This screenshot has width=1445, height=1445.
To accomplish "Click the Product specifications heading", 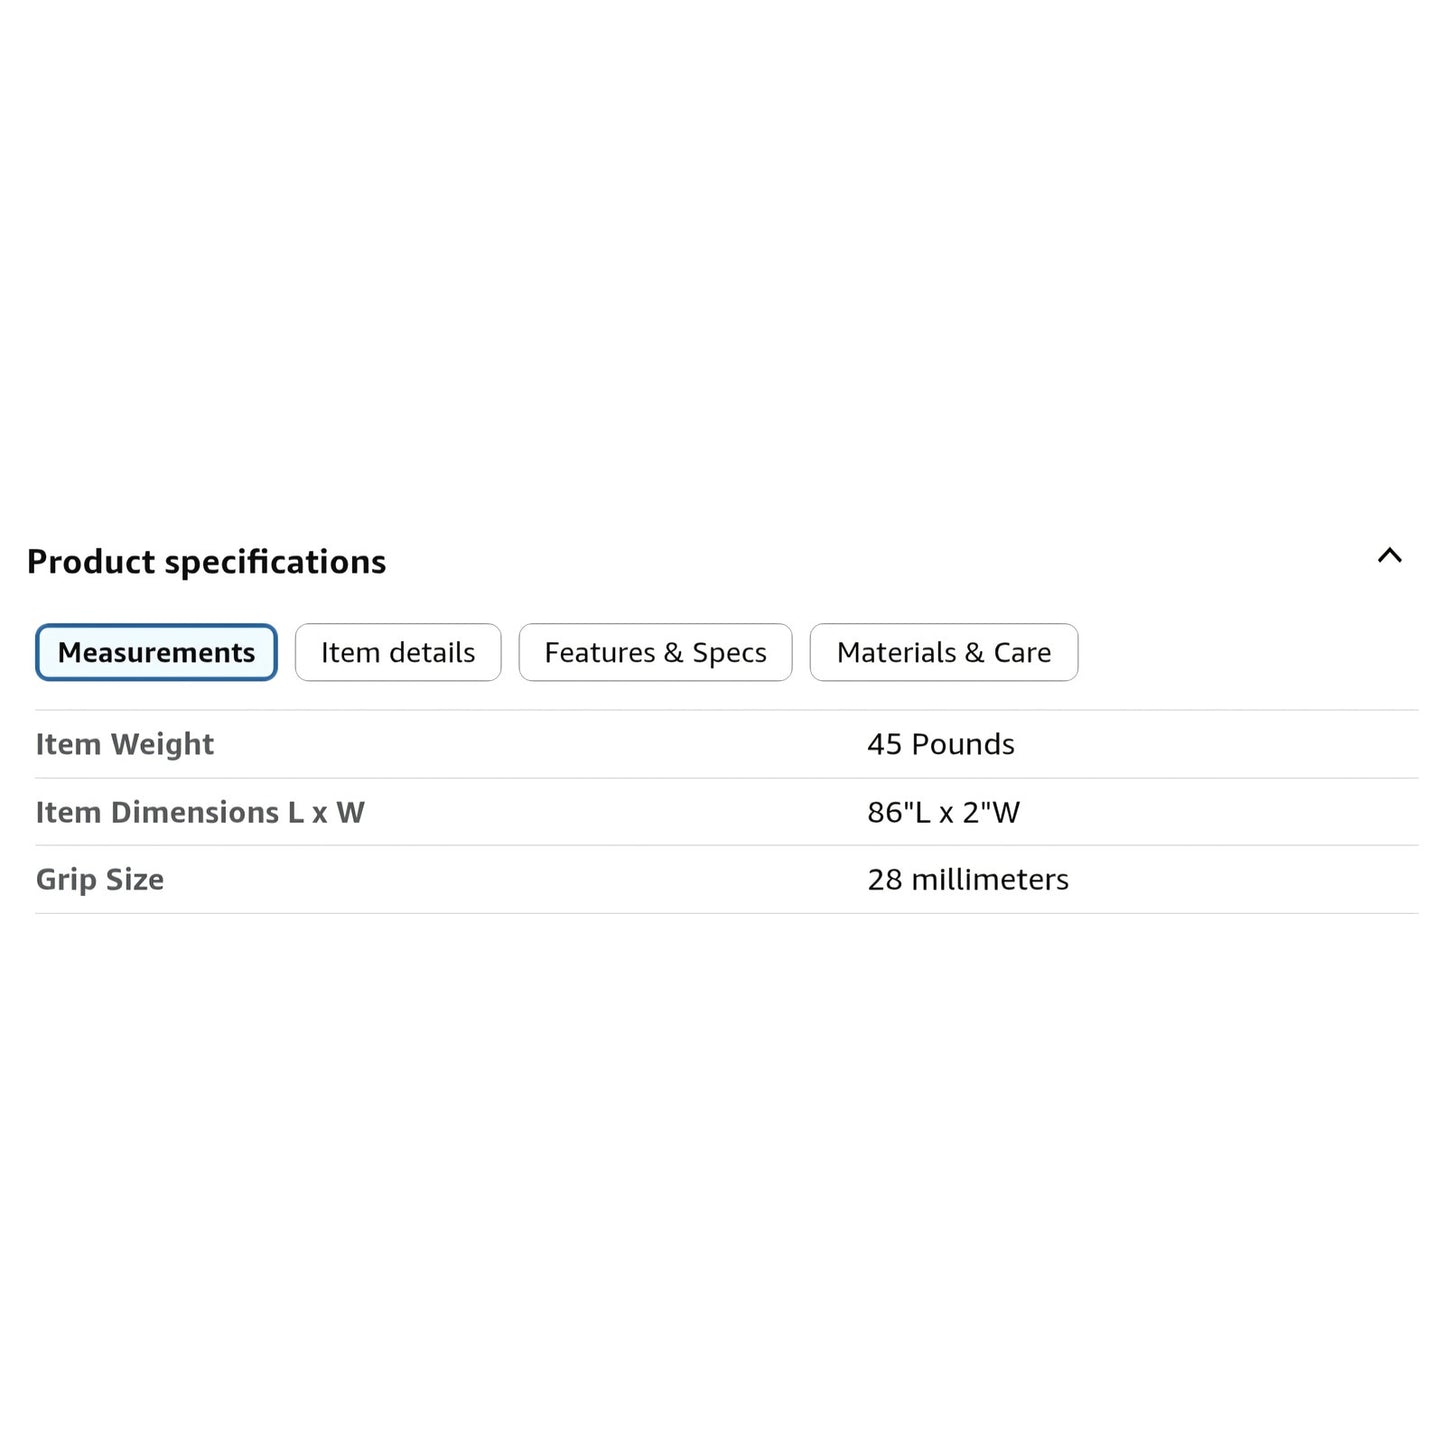I will tap(207, 562).
